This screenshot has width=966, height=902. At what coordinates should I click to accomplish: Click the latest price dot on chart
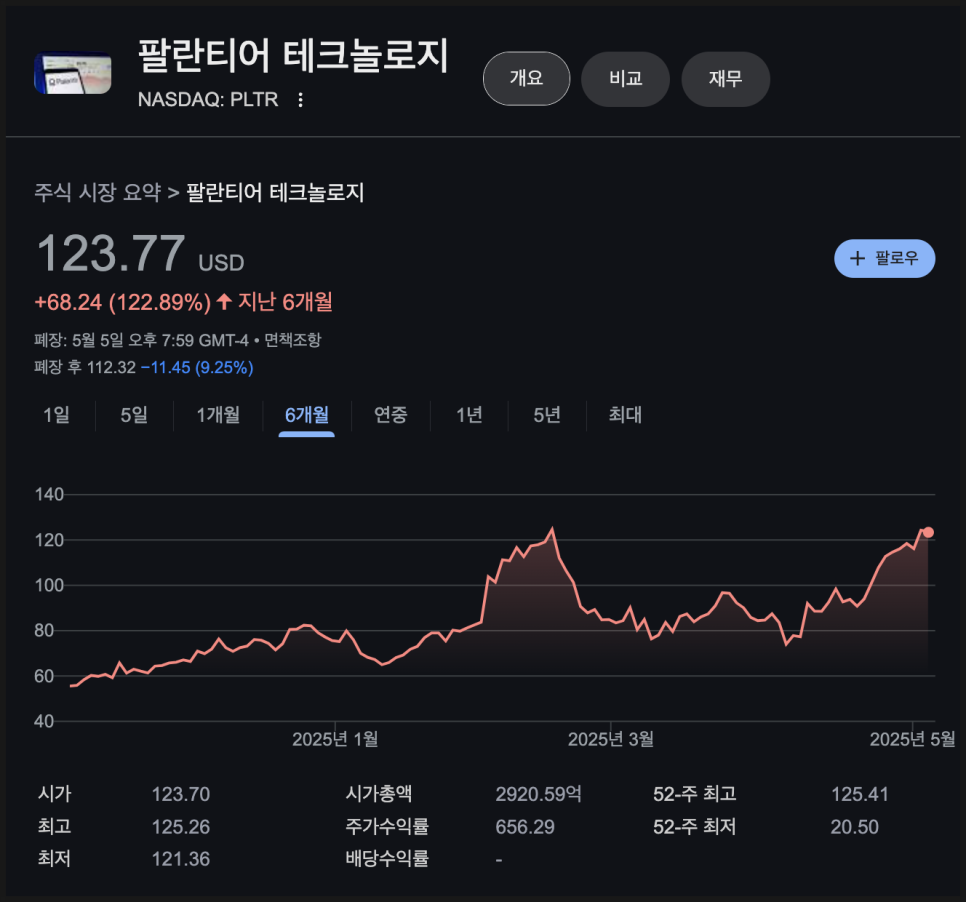pos(928,532)
